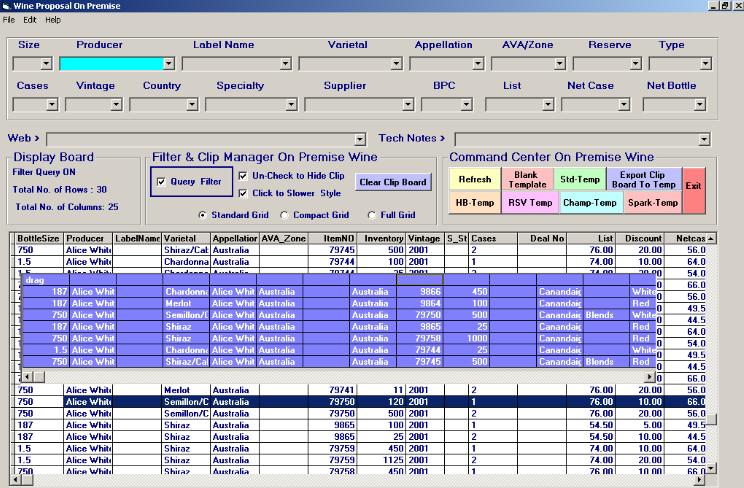Select the highlighted Semillon row item 79750
Image resolution: width=744 pixels, height=488 pixels.
360,402
